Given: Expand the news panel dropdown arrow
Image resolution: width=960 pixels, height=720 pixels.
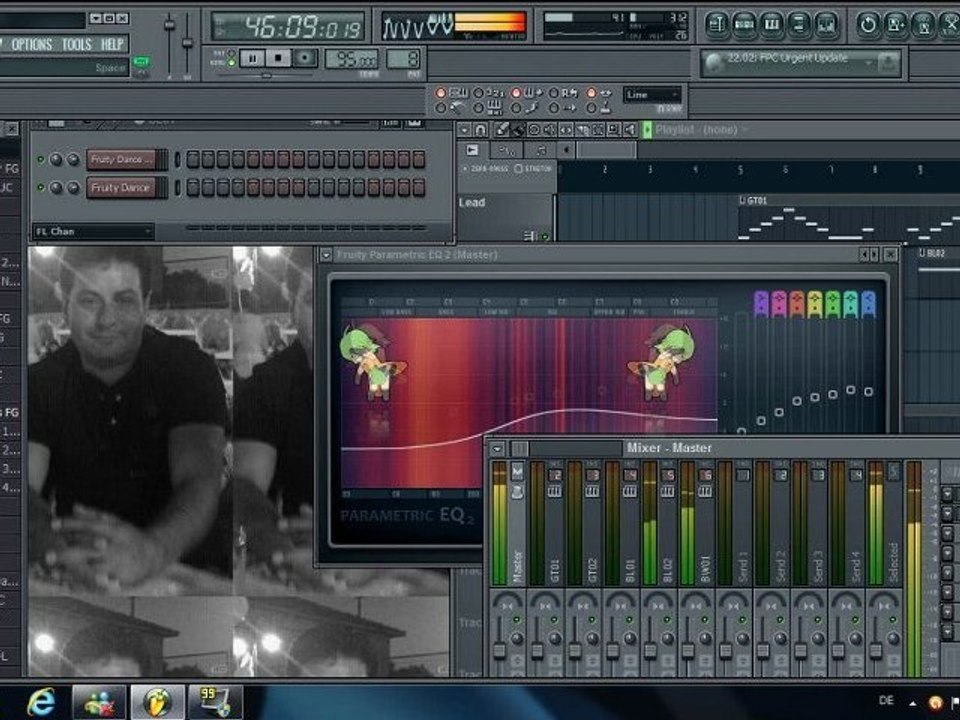Looking at the screenshot, I should 868,63.
